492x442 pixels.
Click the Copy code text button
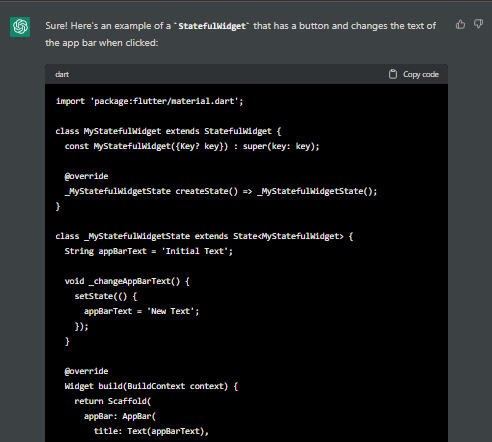(421, 74)
